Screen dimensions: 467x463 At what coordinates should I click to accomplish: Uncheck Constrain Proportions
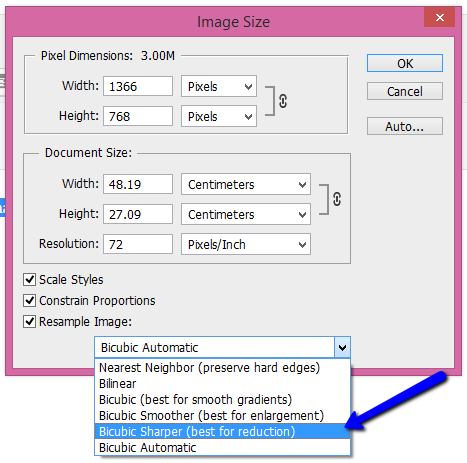29,300
